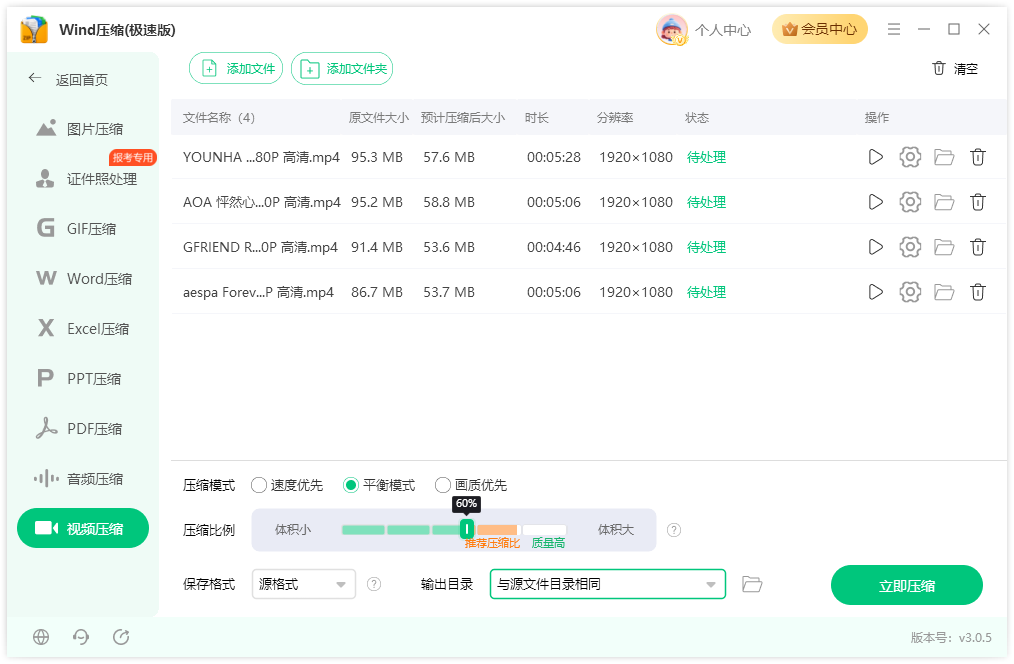This screenshot has width=1014, height=664.
Task: Select file name YOUNHA ...80P 高清.mp4
Action: 261,157
